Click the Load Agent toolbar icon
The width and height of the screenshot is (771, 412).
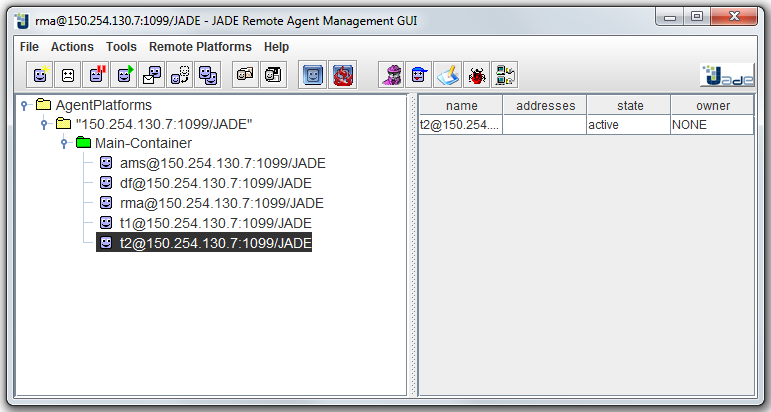pyautogui.click(x=245, y=75)
